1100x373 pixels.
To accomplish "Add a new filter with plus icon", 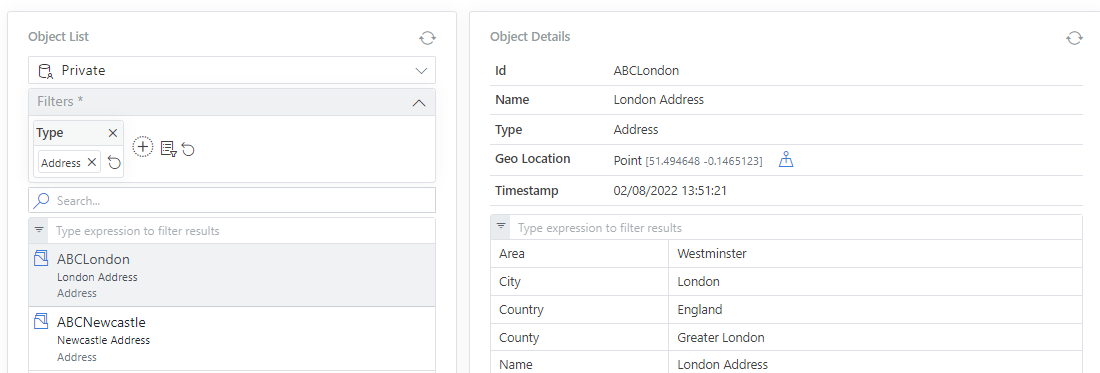I will [143, 147].
